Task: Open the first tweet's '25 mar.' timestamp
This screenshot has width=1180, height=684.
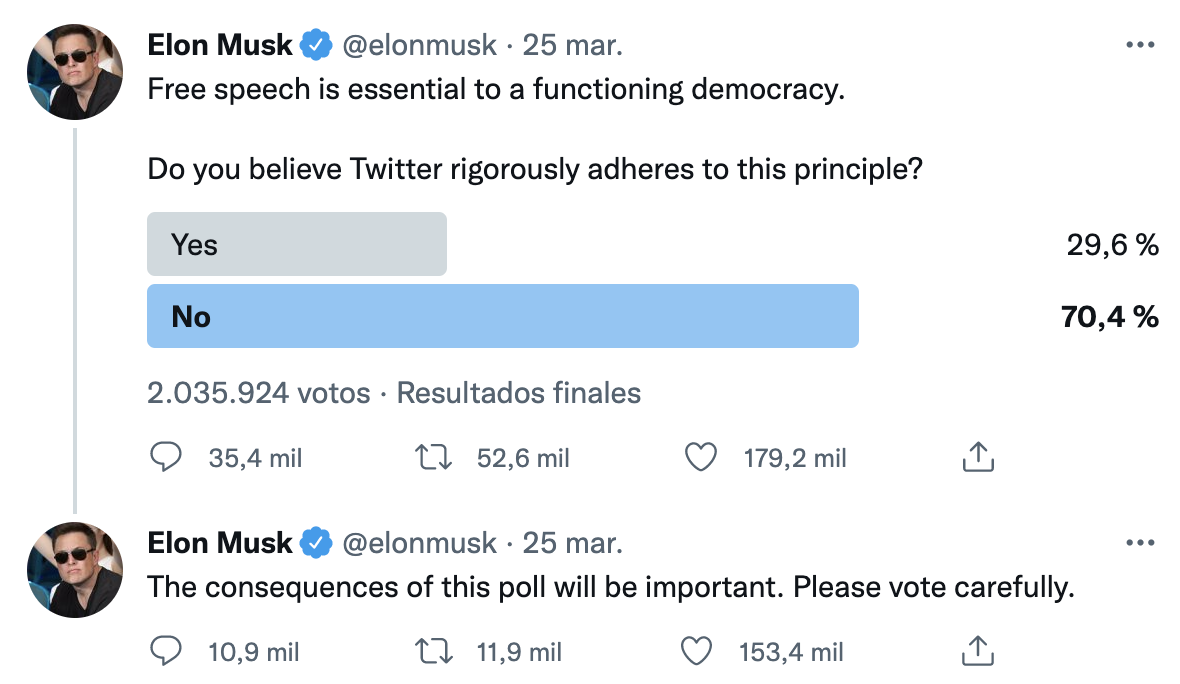Action: pos(573,45)
